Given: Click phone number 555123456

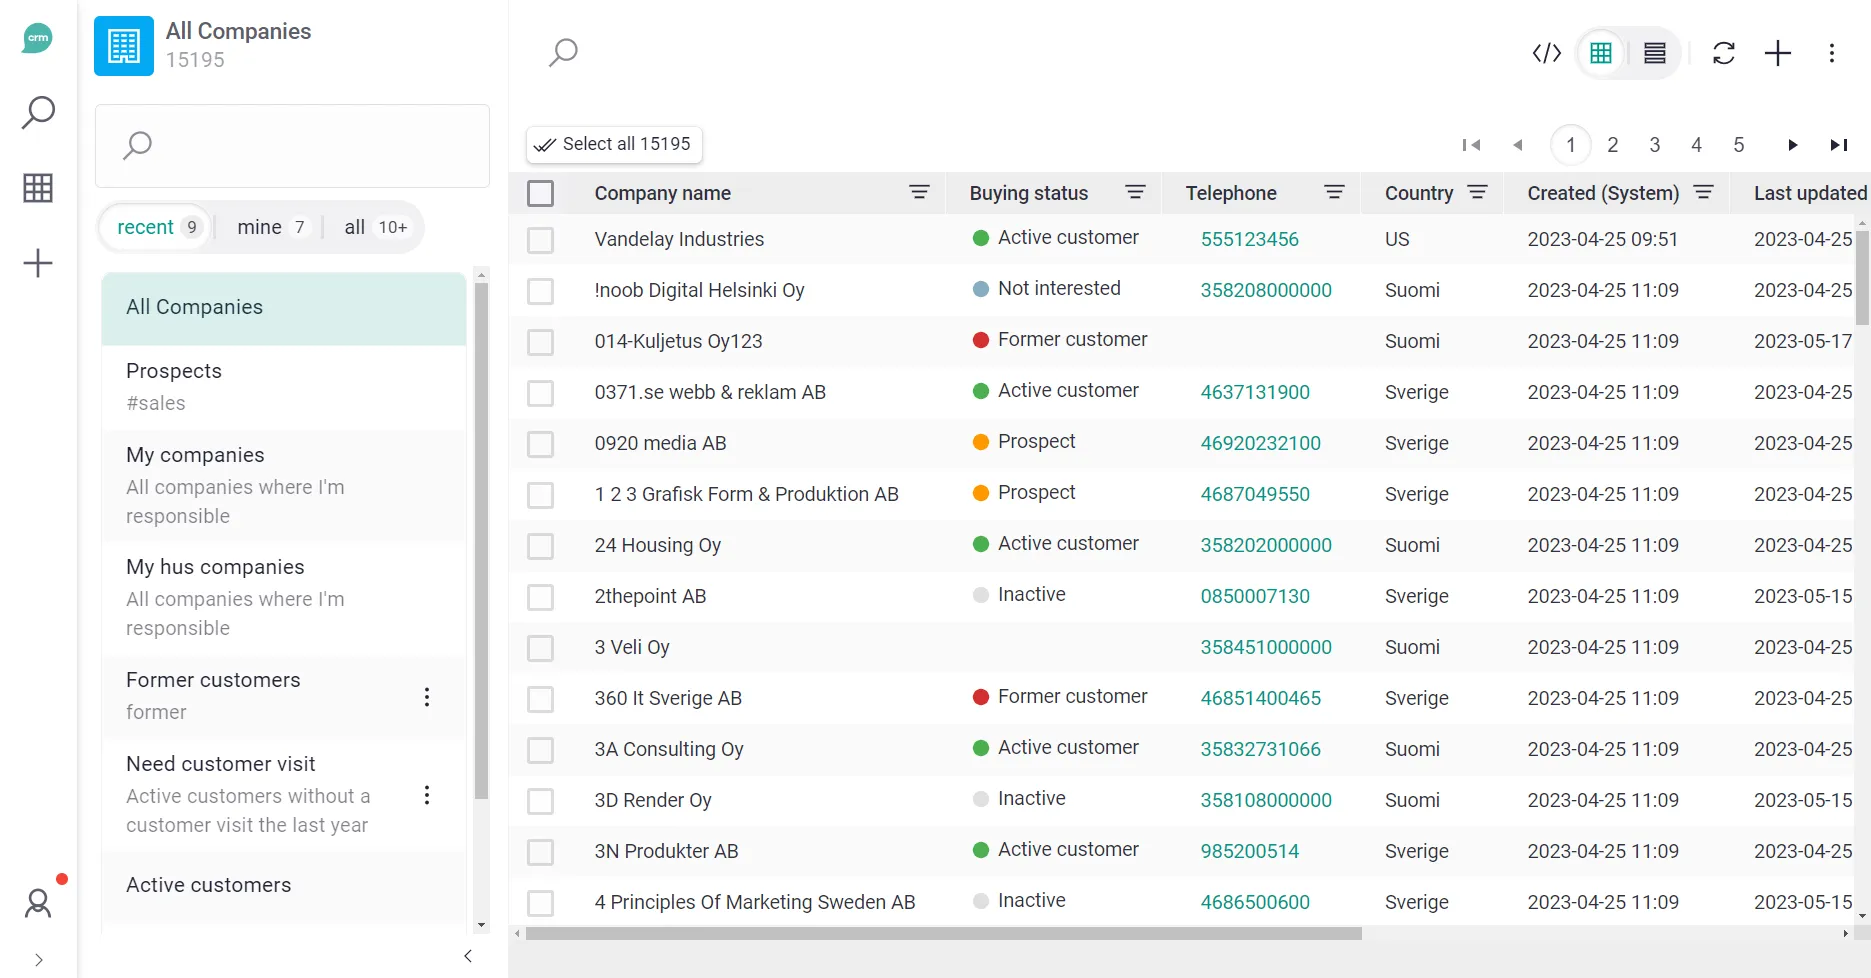Looking at the screenshot, I should [1249, 240].
